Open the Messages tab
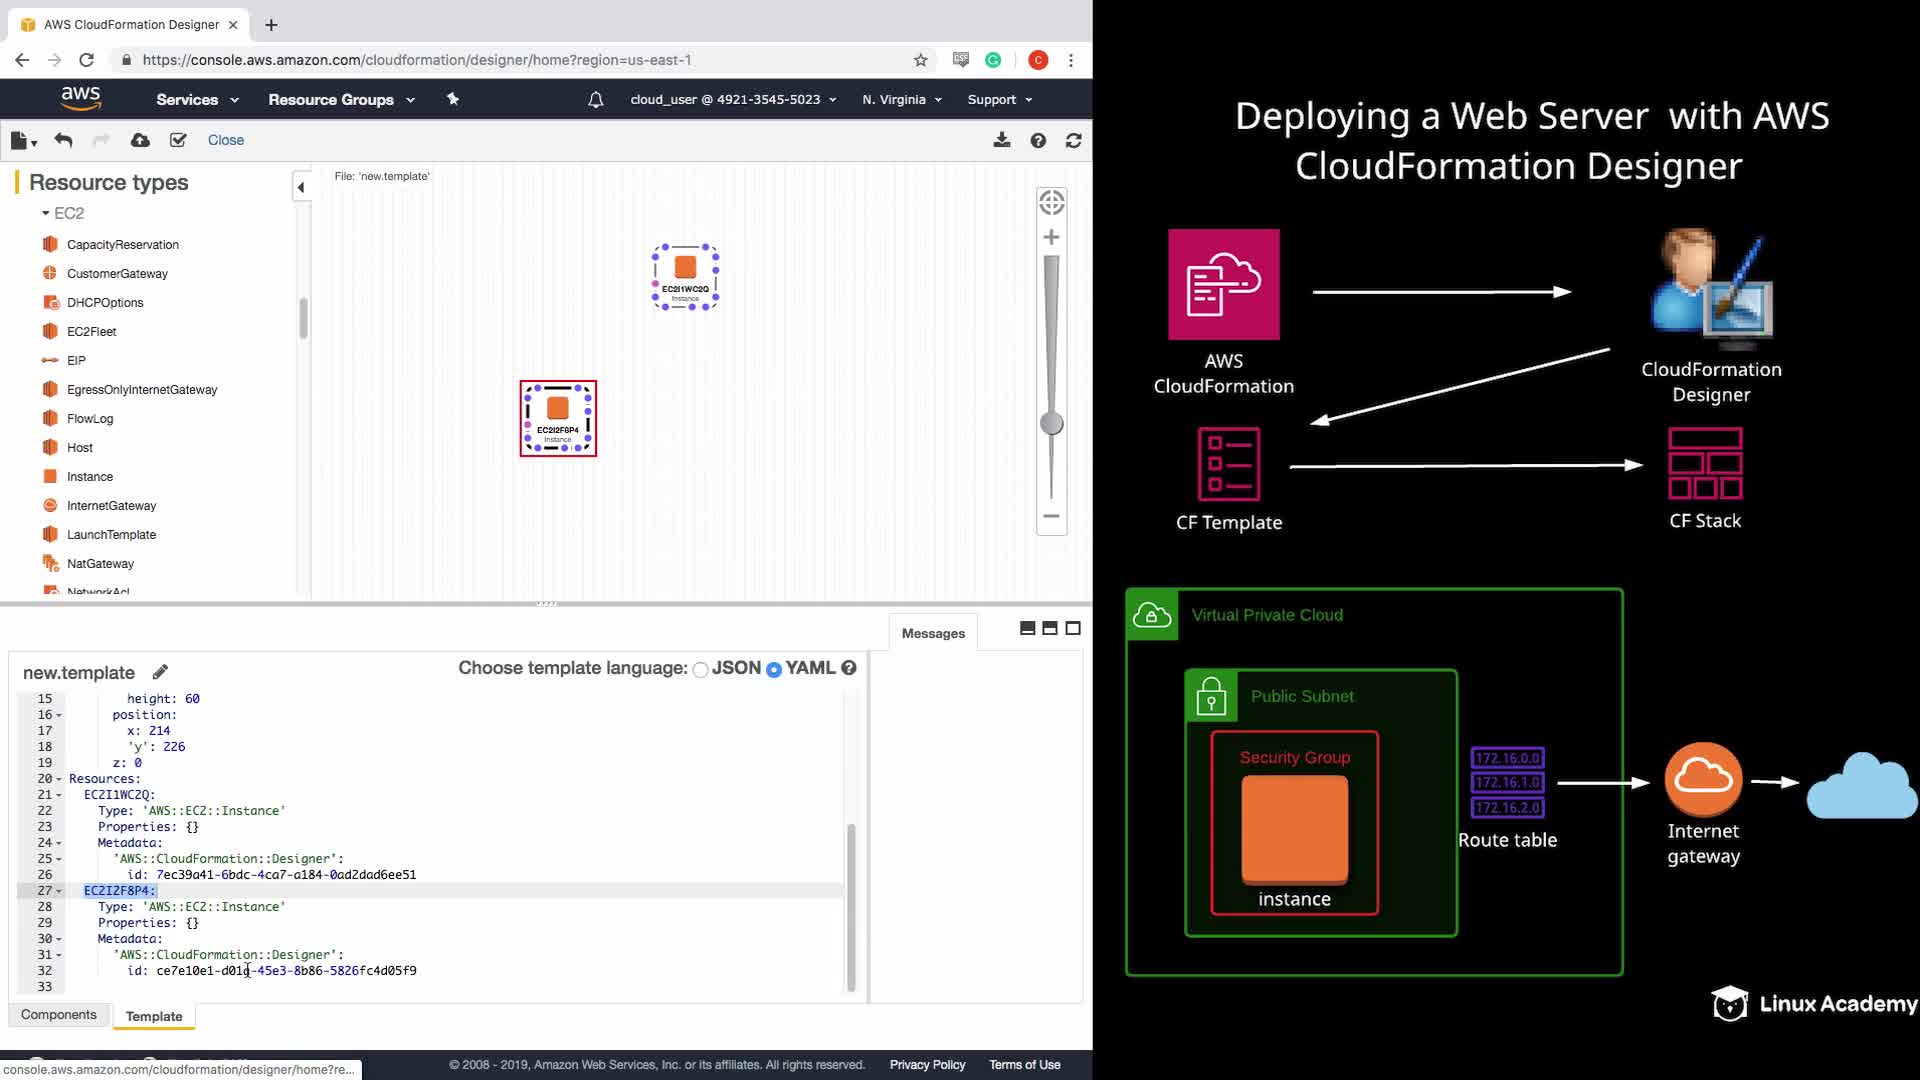This screenshot has width=1920, height=1080. pos(932,633)
